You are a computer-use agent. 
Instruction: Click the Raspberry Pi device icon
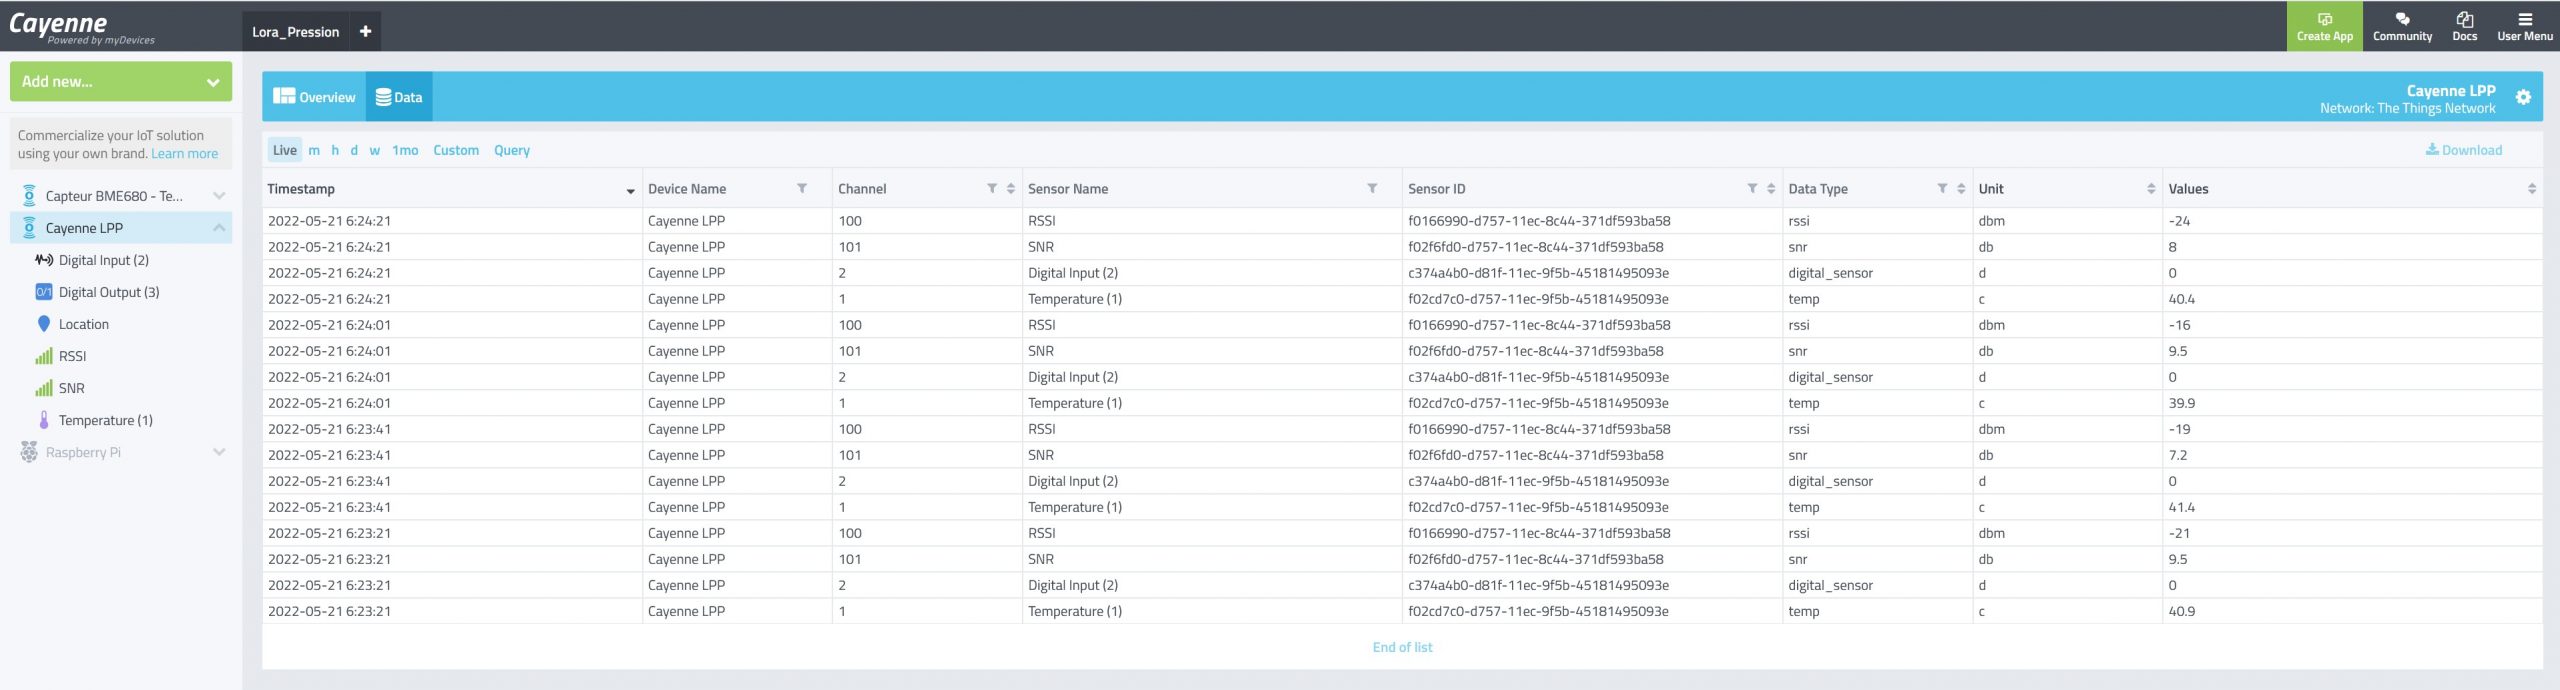pyautogui.click(x=29, y=452)
